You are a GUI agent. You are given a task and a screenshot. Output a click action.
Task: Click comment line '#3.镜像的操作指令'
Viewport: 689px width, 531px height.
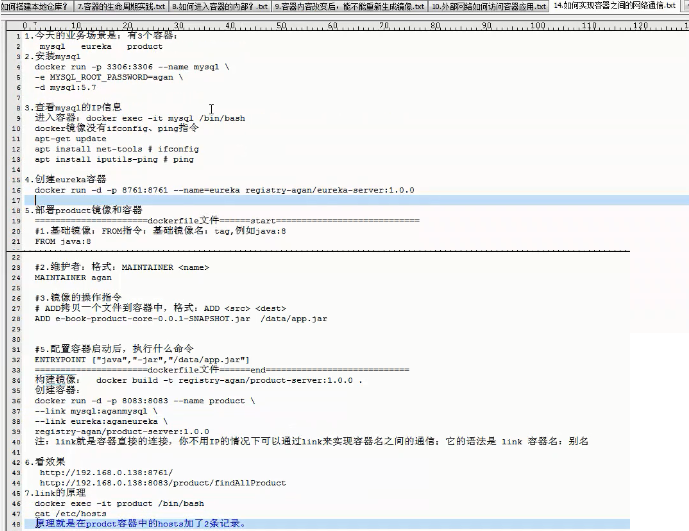coord(78,298)
